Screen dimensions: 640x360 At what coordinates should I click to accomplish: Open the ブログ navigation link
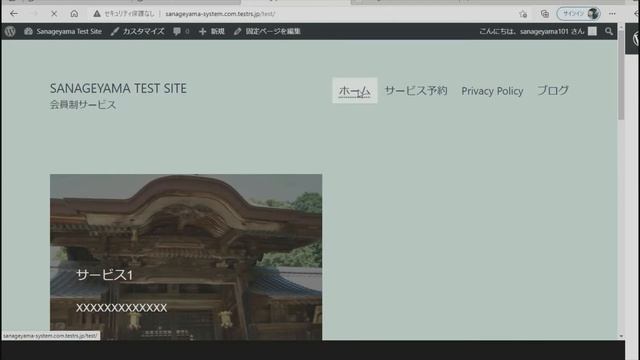coord(553,91)
